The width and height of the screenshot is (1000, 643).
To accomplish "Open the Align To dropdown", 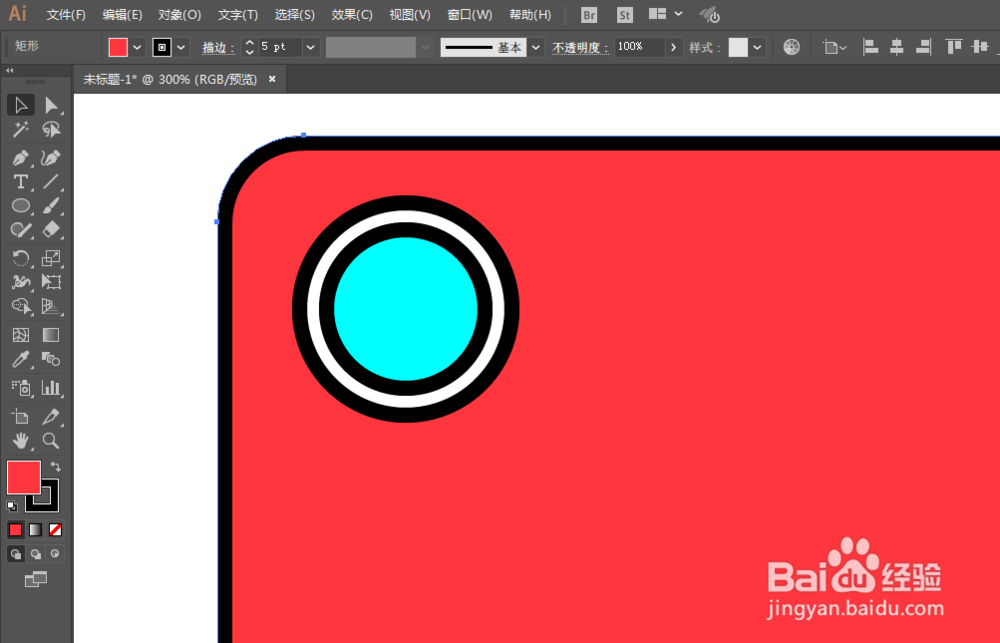I will coord(835,47).
